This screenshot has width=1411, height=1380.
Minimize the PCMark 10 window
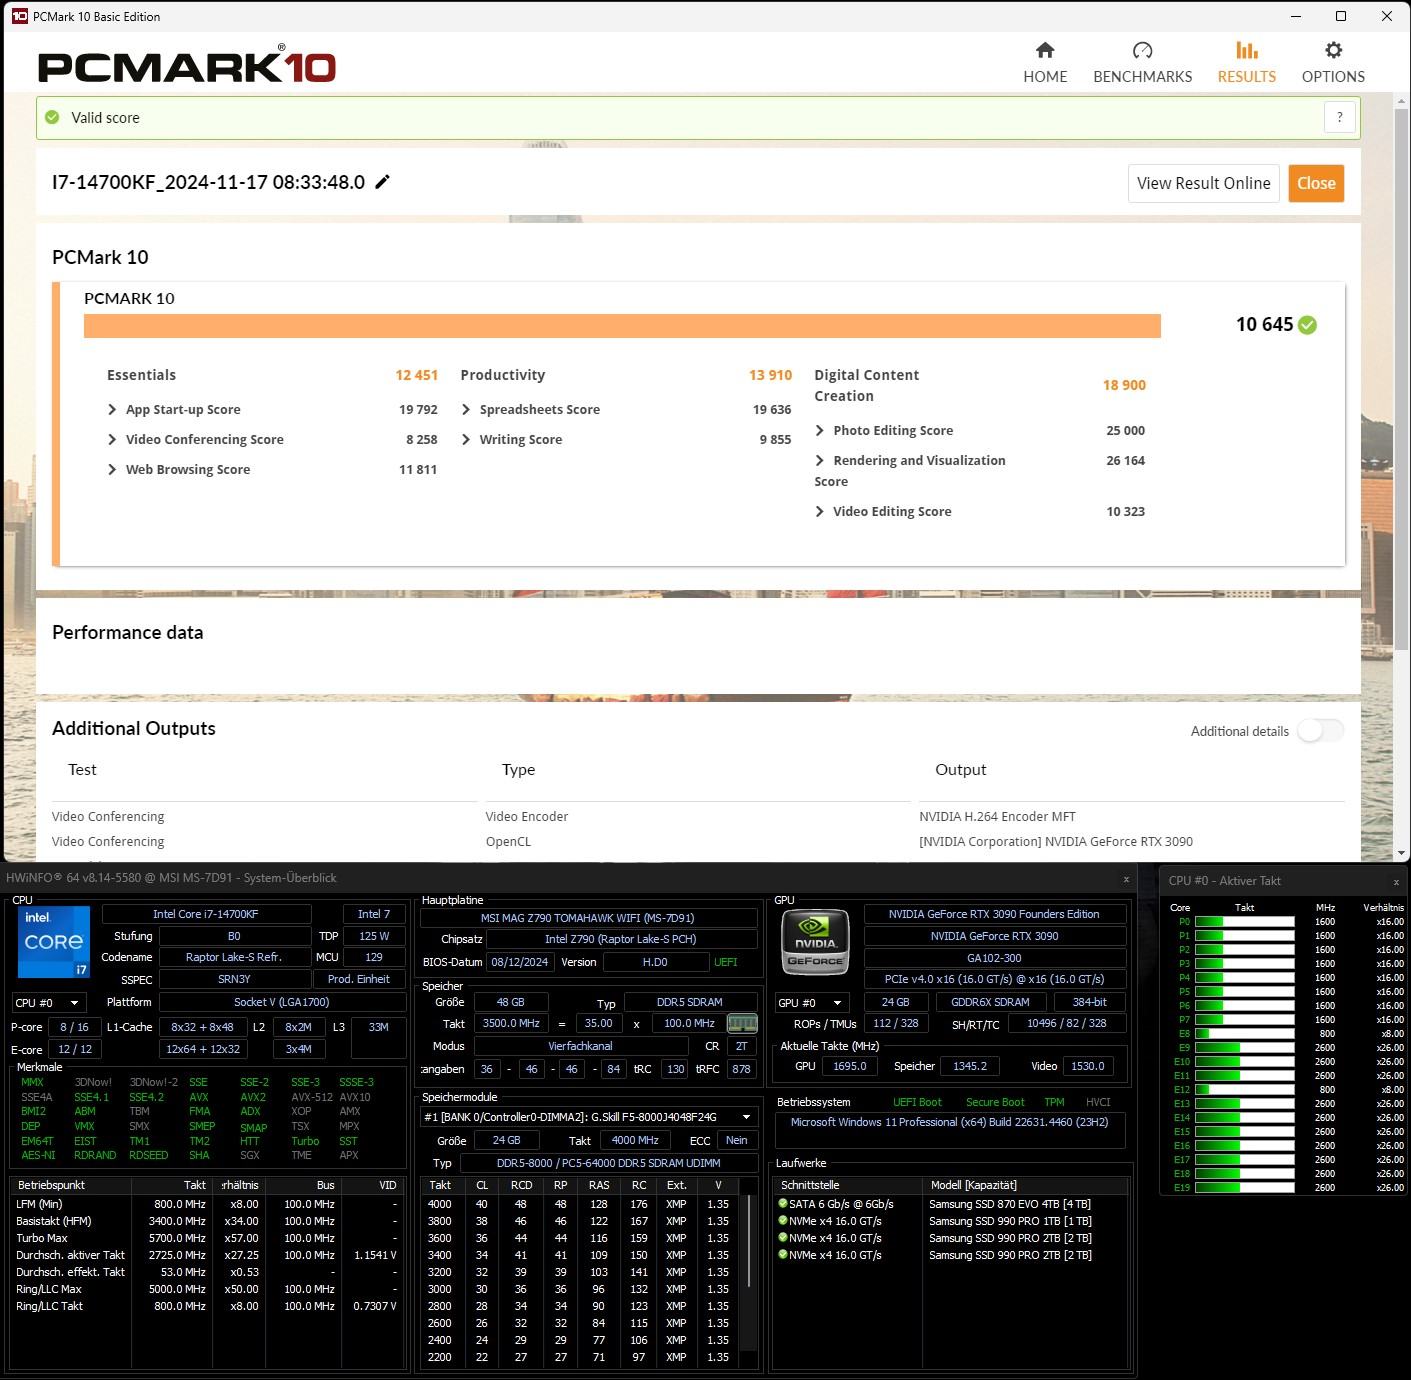pyautogui.click(x=1296, y=16)
